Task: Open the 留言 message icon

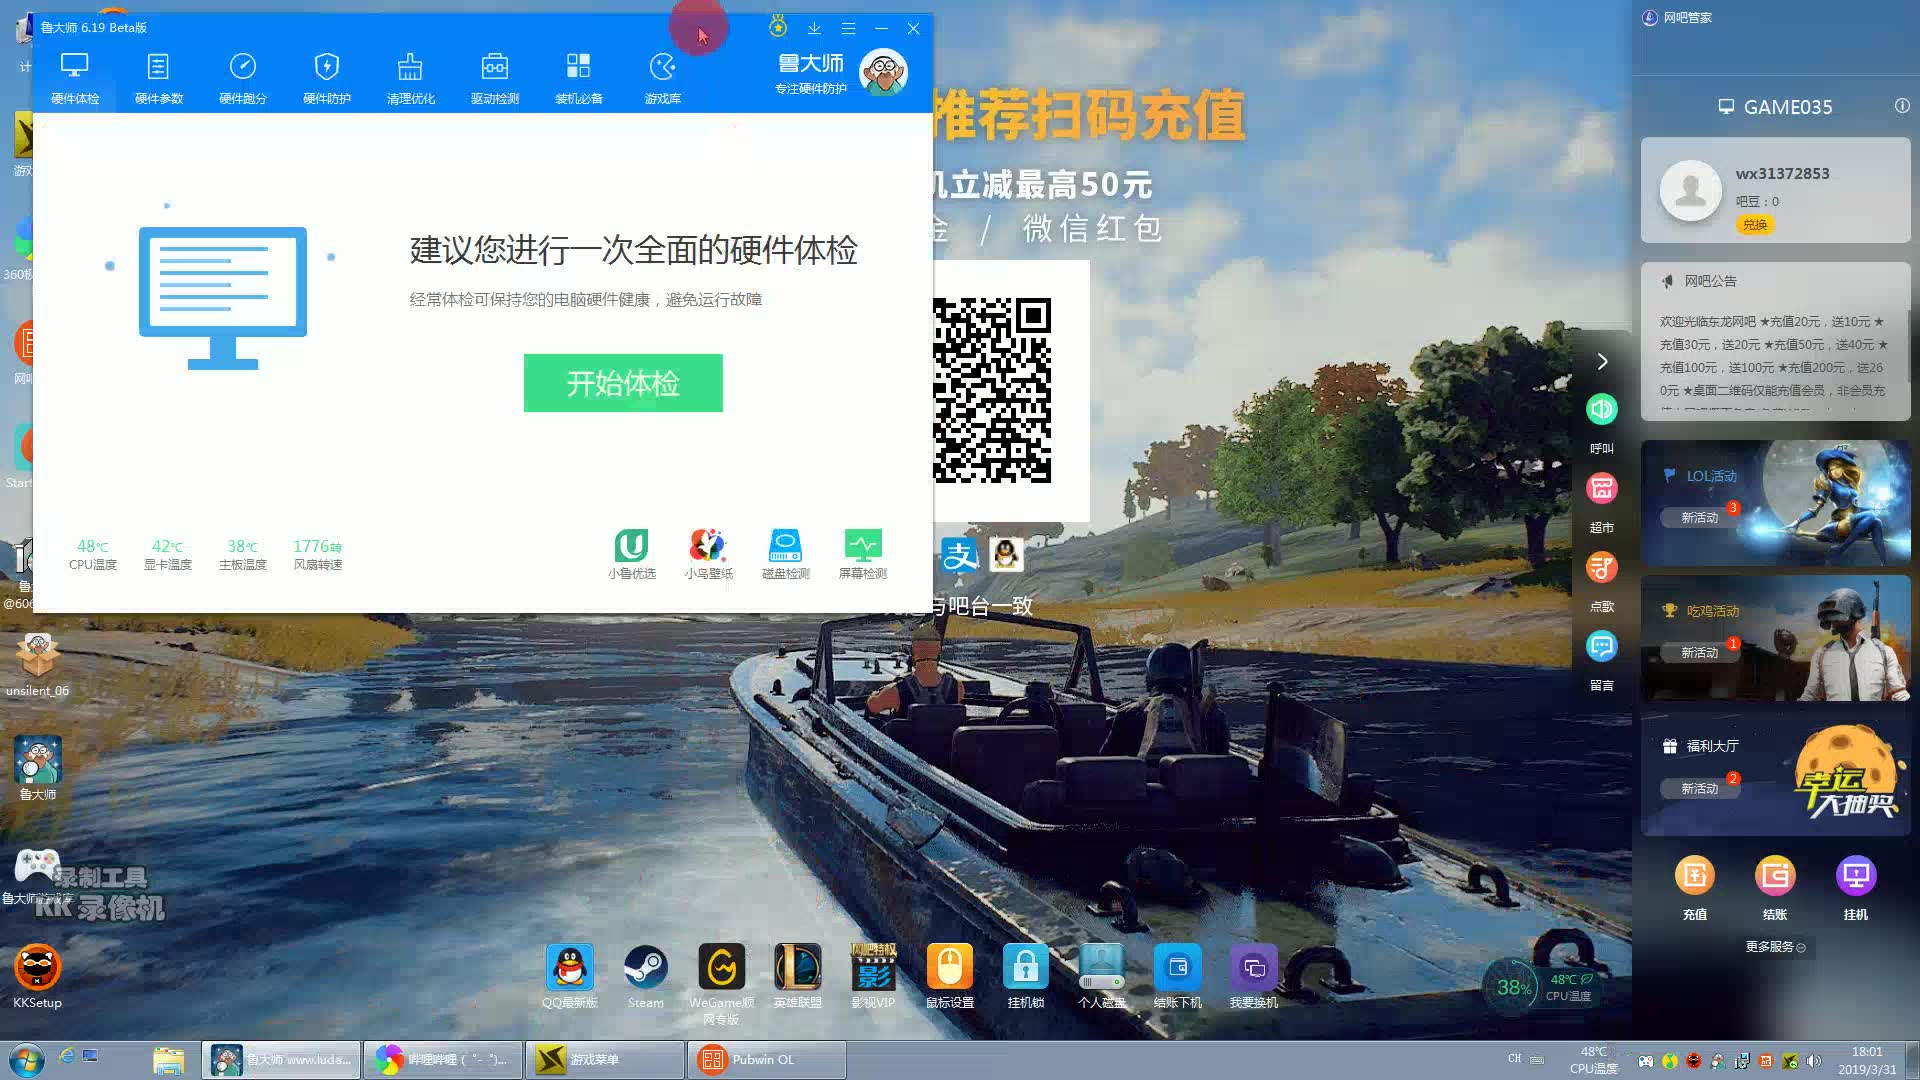Action: [x=1601, y=647]
